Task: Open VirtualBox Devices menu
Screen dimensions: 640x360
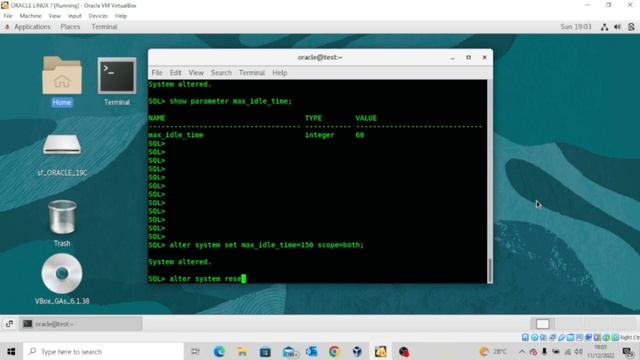Action: click(x=98, y=16)
